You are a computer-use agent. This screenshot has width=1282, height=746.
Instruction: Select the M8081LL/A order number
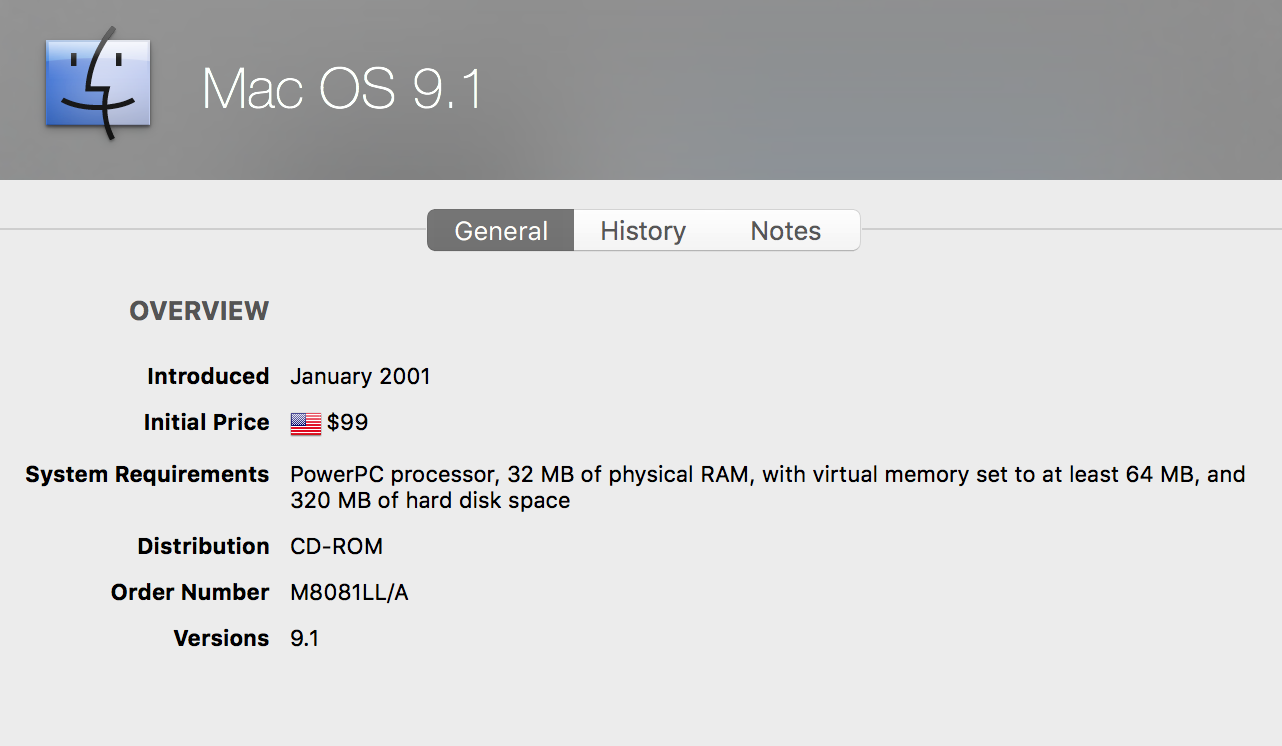click(x=349, y=593)
